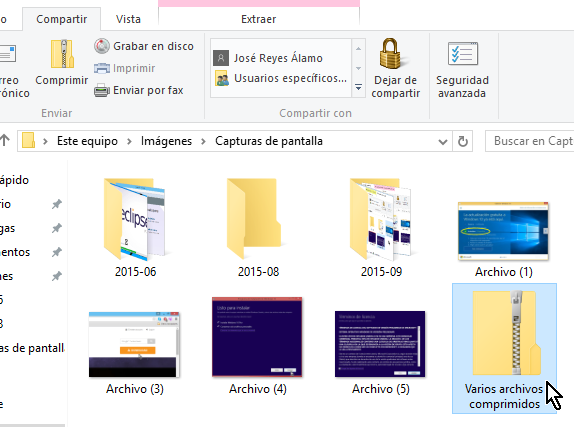The width and height of the screenshot is (574, 427).
Task: Switch to the Vista tab
Action: [x=128, y=19]
